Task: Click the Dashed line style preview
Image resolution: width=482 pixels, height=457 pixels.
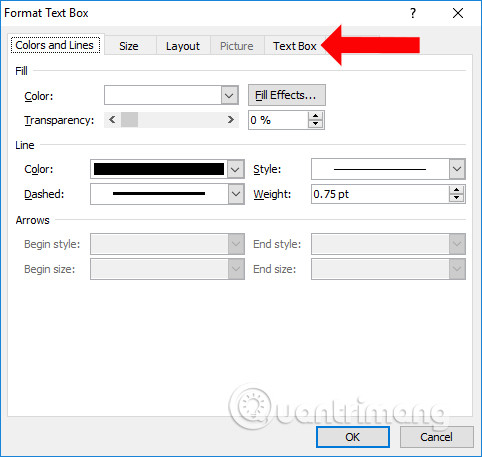Action: click(159, 194)
